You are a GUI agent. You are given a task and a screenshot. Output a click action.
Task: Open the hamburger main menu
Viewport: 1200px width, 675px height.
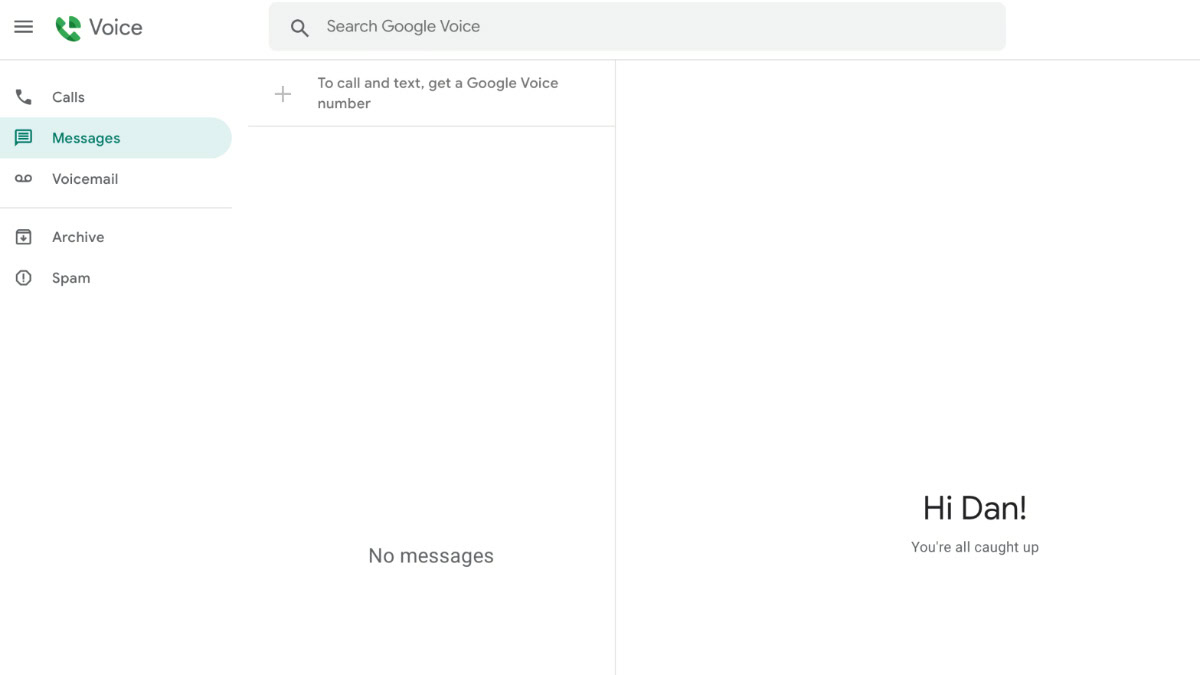23,27
